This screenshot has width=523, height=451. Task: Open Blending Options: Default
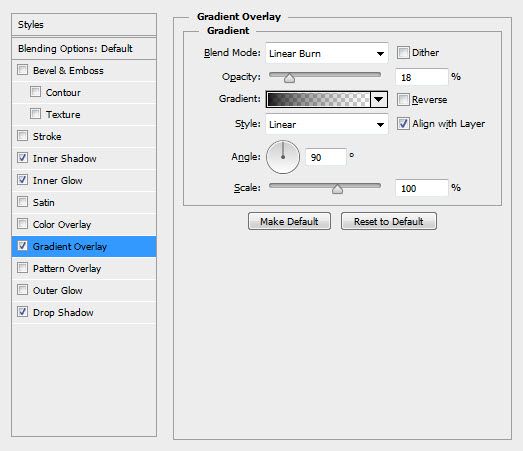[x=84, y=49]
